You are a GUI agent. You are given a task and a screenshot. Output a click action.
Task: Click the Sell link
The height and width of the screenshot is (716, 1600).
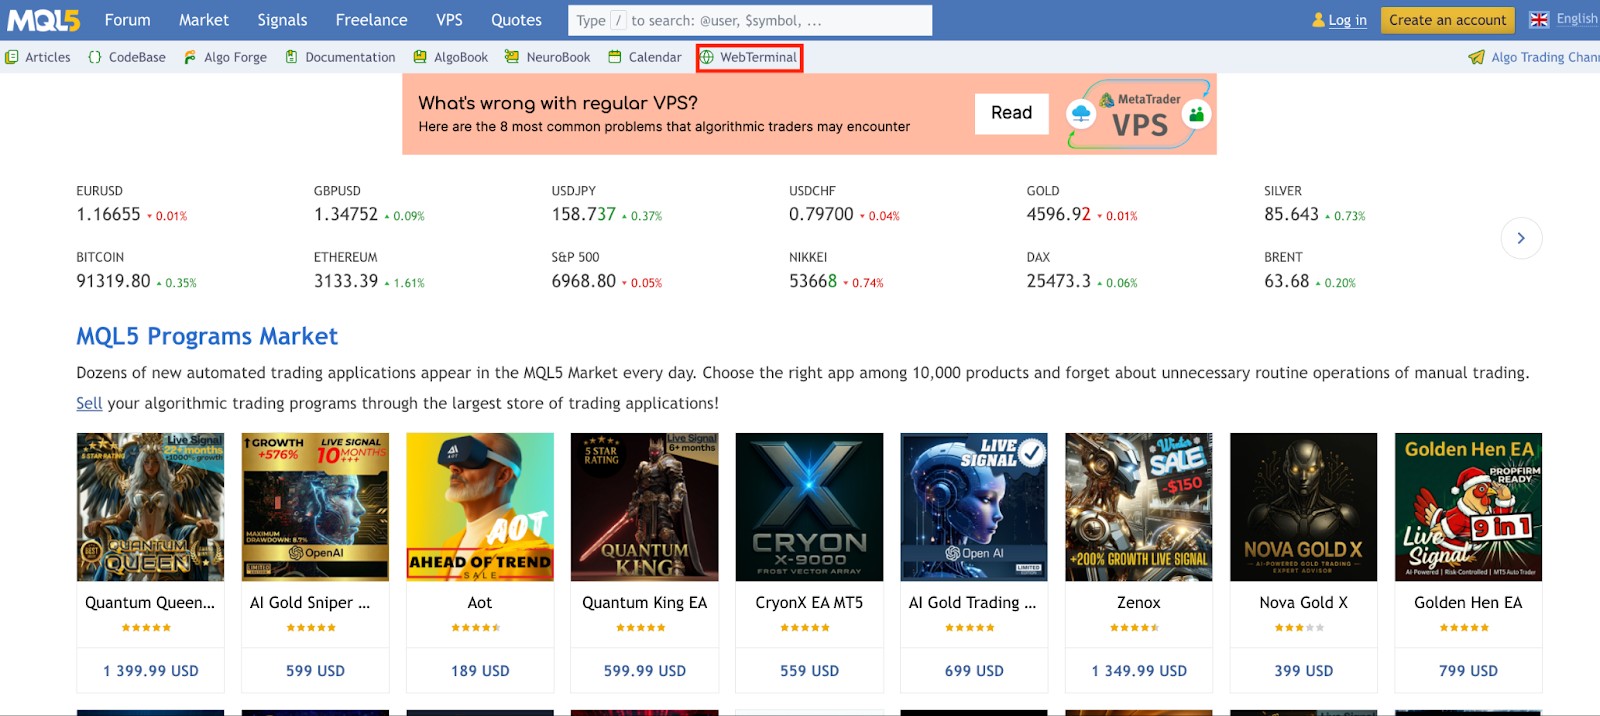[x=89, y=403]
